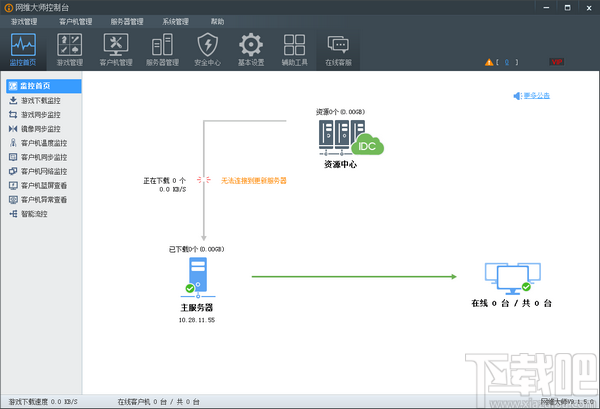Viewport: 600px width, 409px height.
Task: Select 客户机蓝屏查看 in the sidebar
Action: [x=44, y=186]
